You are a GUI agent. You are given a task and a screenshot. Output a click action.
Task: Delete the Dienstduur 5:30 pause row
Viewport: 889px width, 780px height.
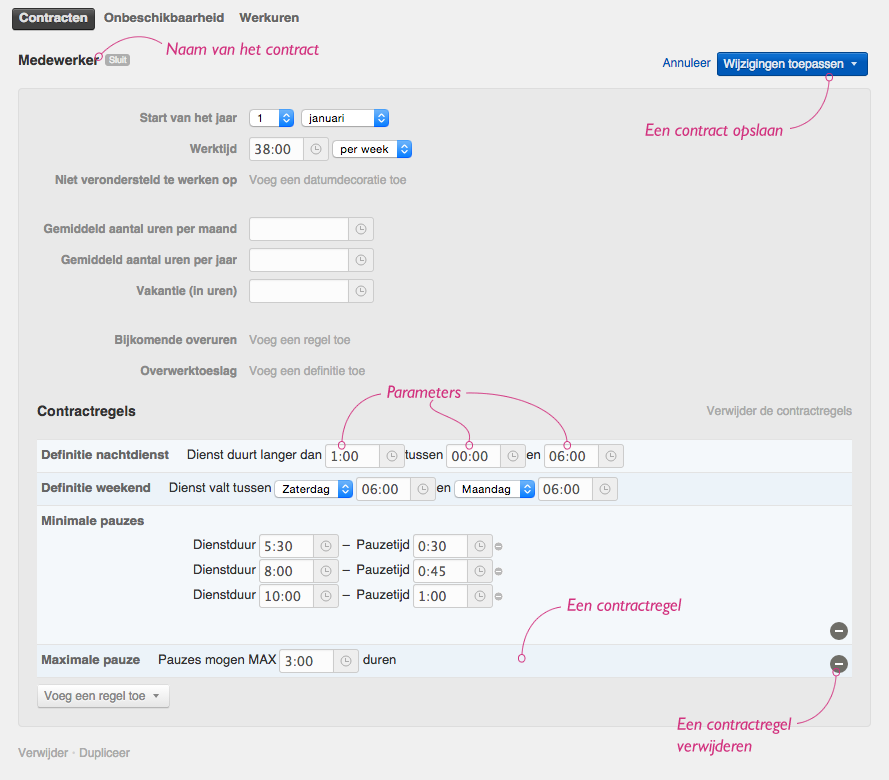point(499,547)
